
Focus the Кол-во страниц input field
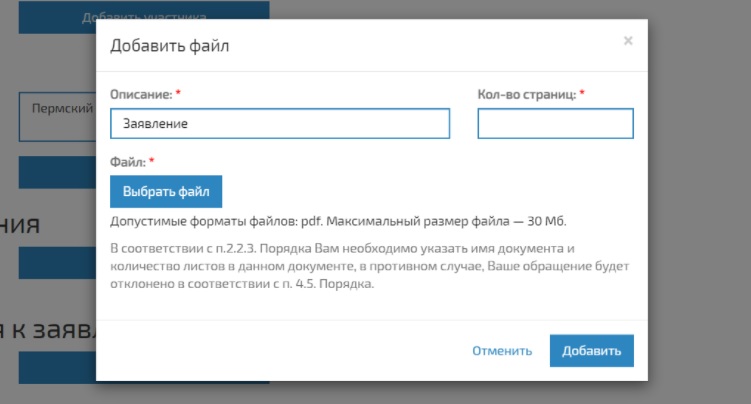pos(556,123)
